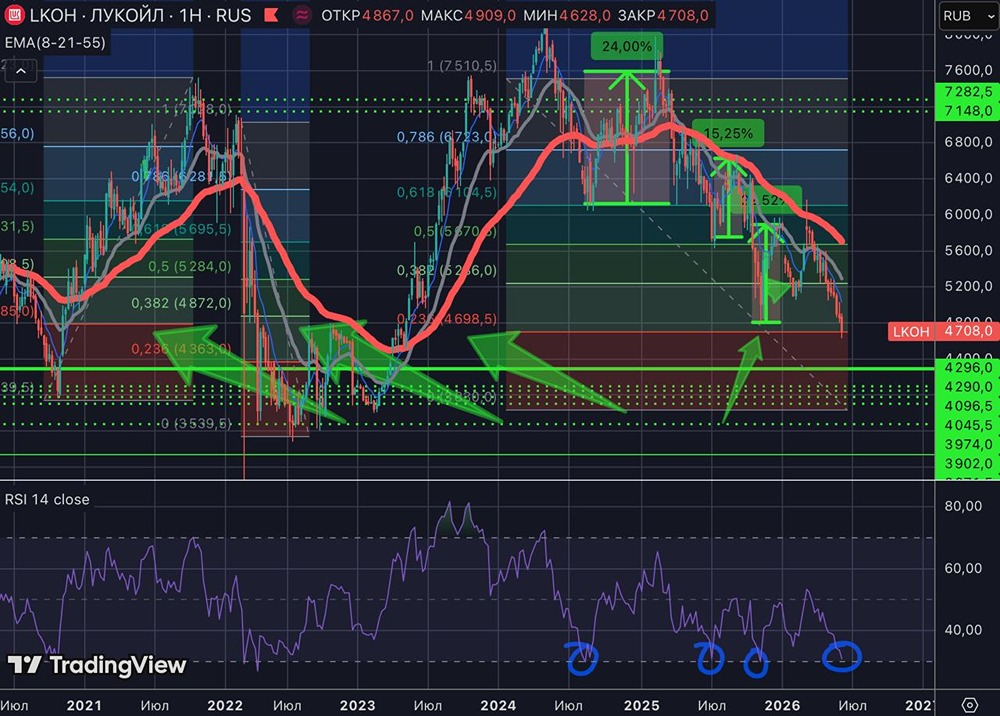The image size is (1000, 716).
Task: Click the МИН 4628,0 low value
Action: click(566, 15)
